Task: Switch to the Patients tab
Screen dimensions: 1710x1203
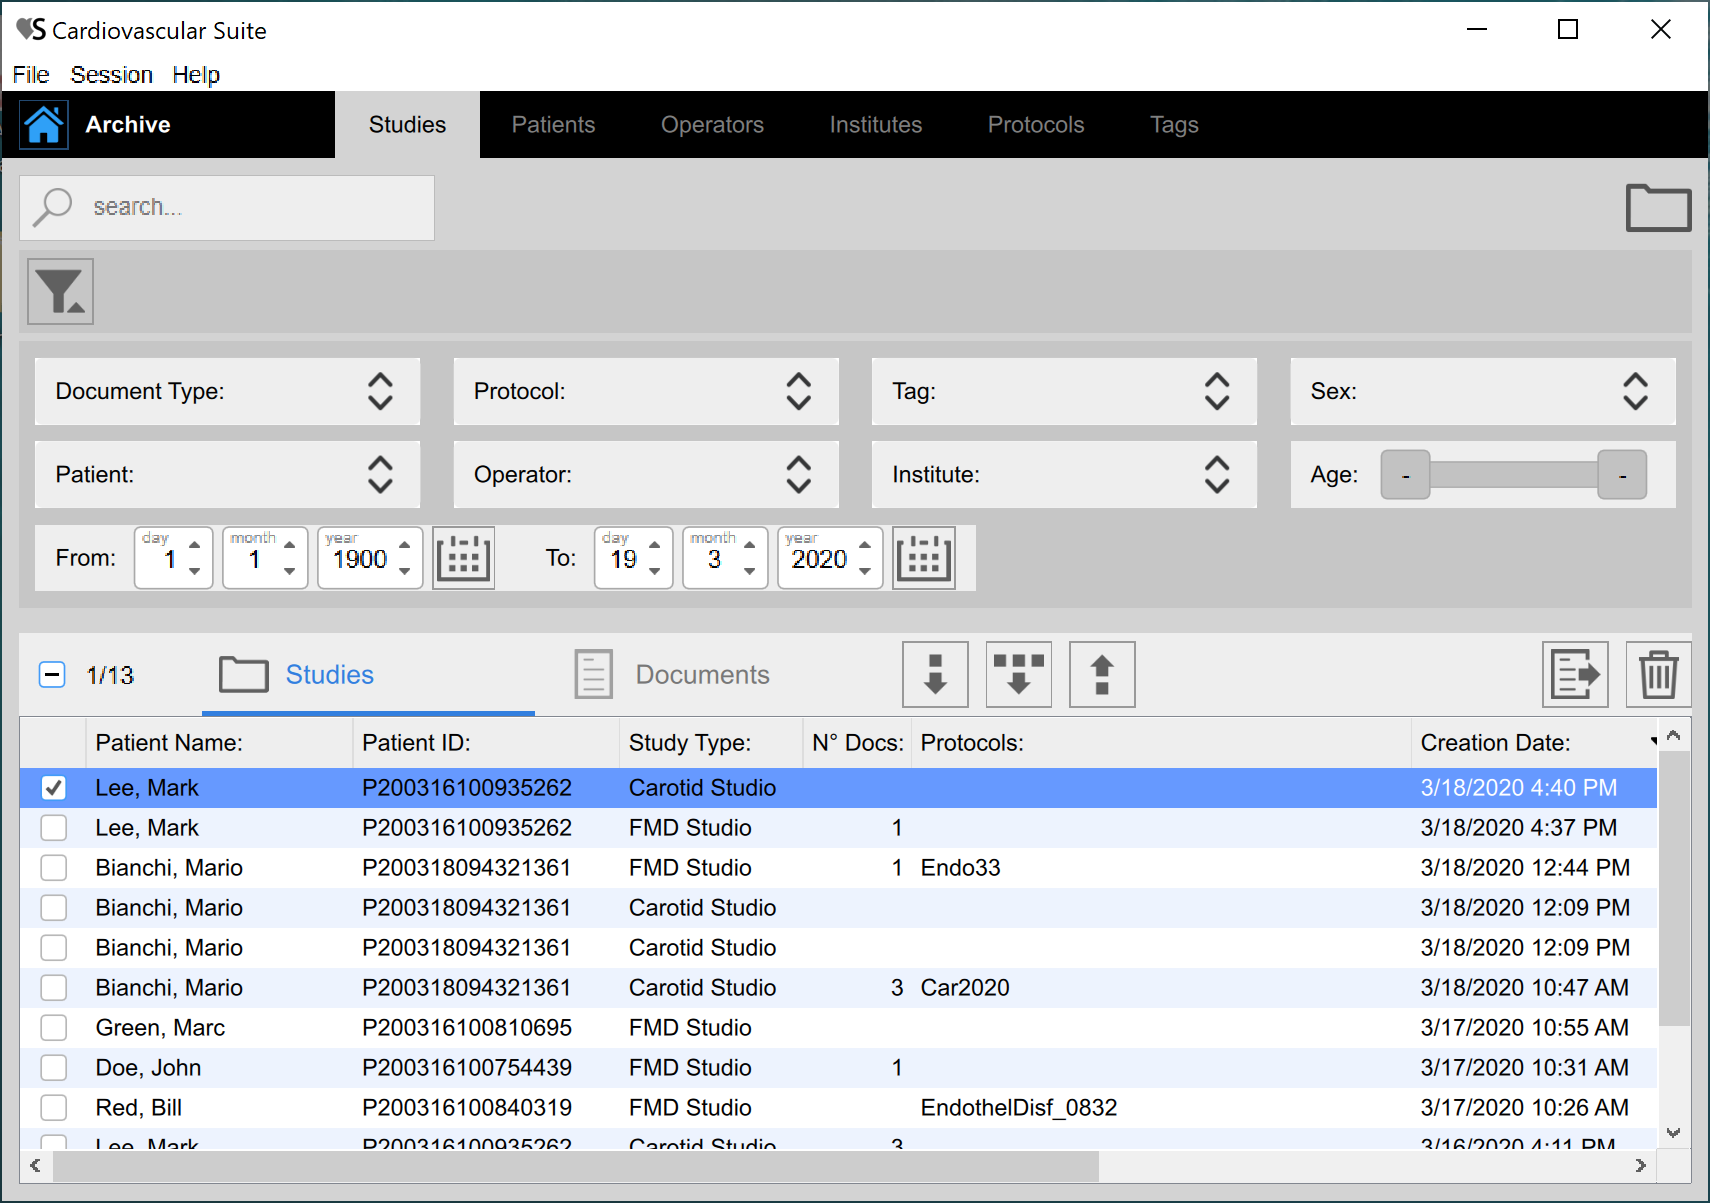Action: (553, 125)
